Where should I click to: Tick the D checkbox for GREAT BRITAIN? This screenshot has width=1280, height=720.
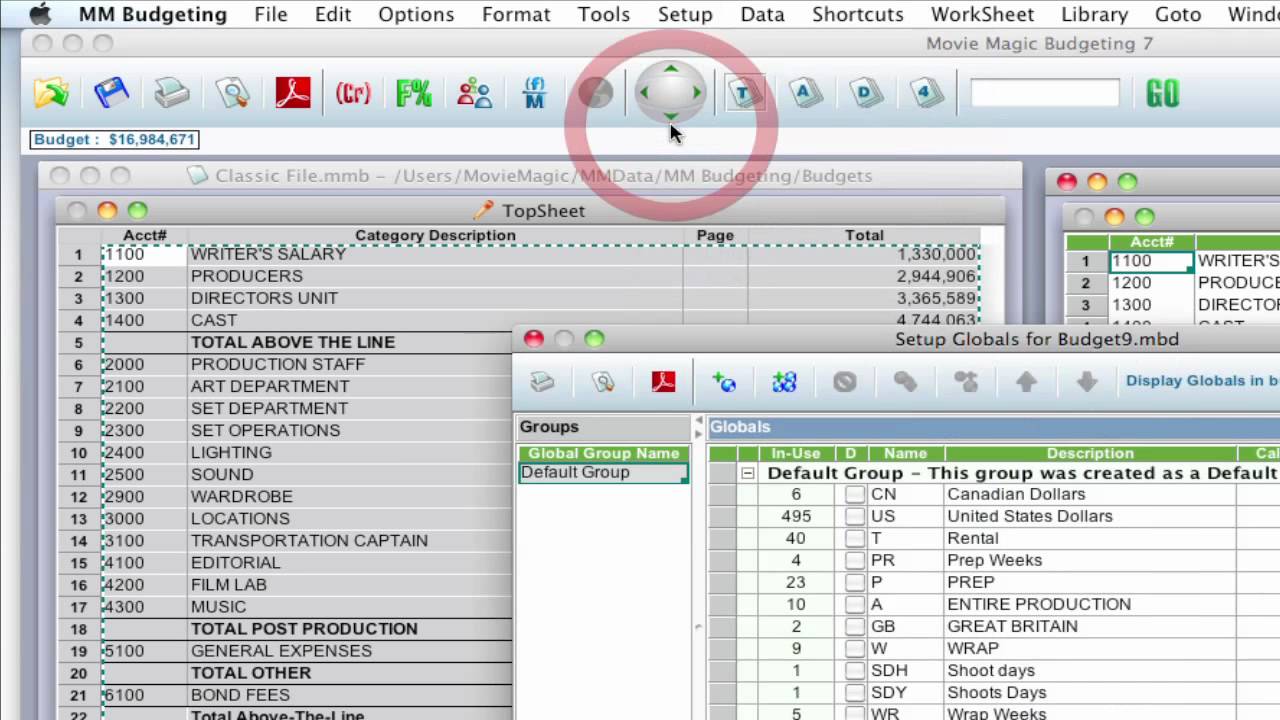coord(854,626)
